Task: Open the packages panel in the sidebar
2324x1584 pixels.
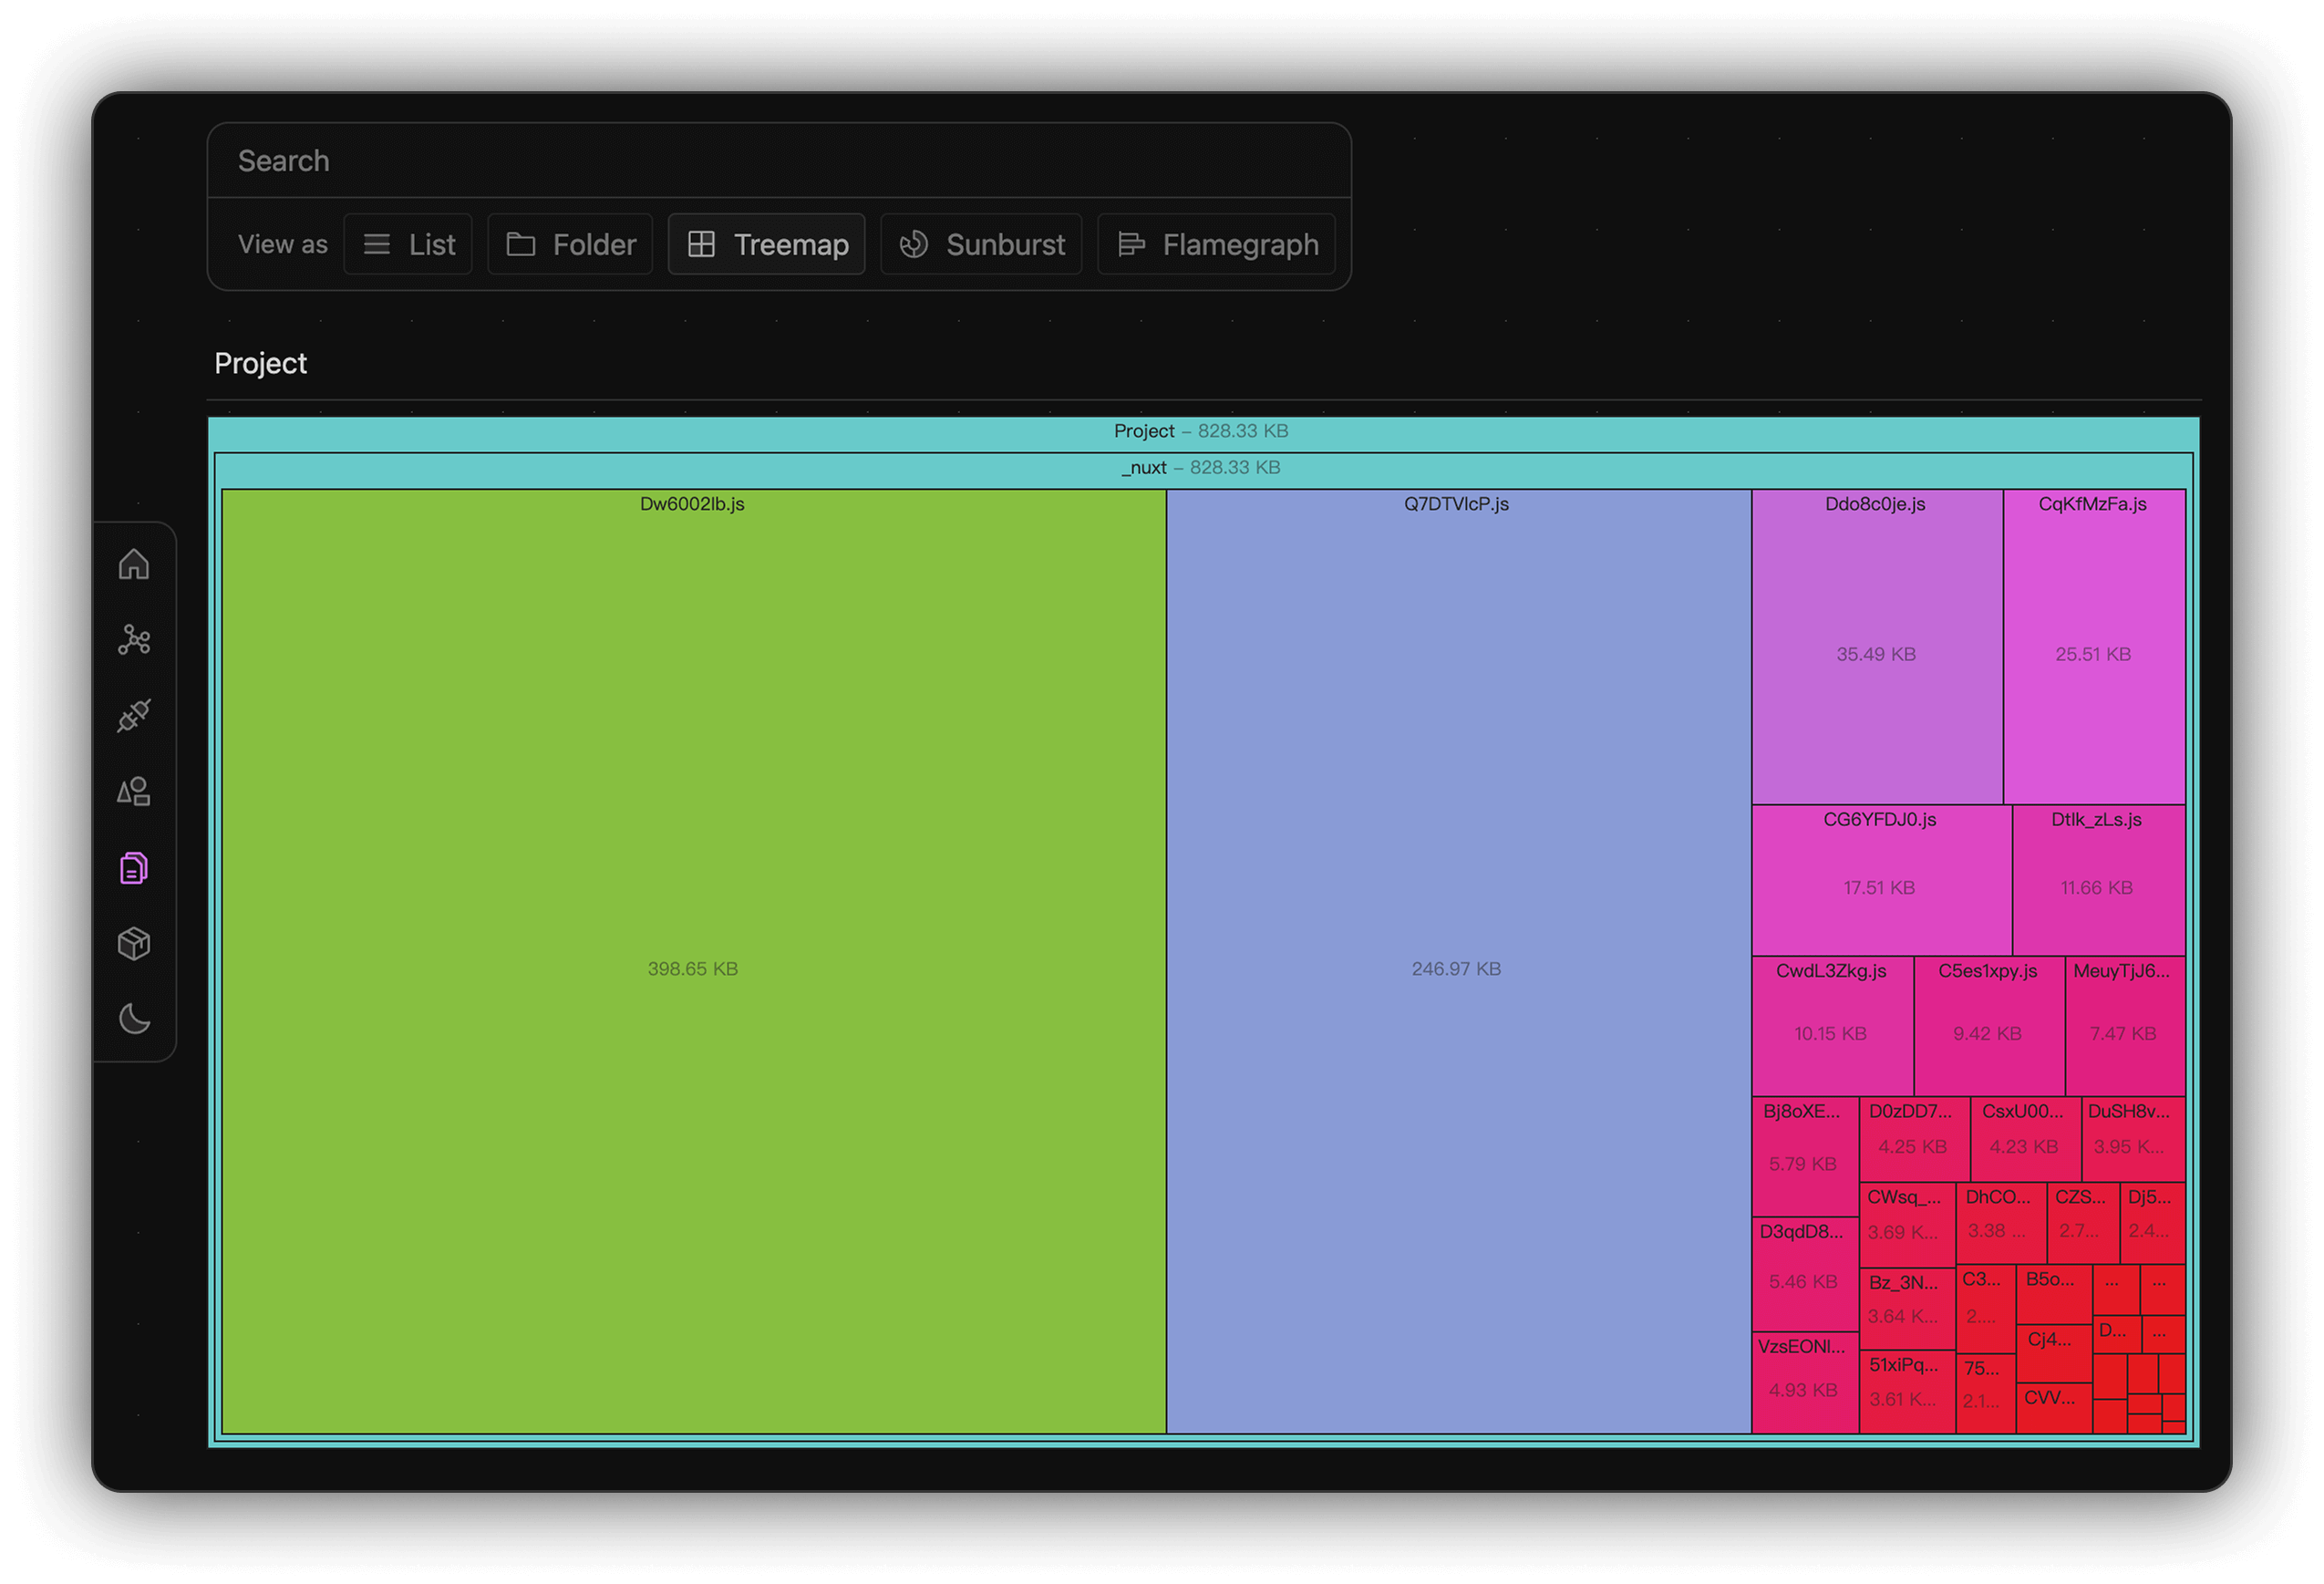Action: [134, 943]
